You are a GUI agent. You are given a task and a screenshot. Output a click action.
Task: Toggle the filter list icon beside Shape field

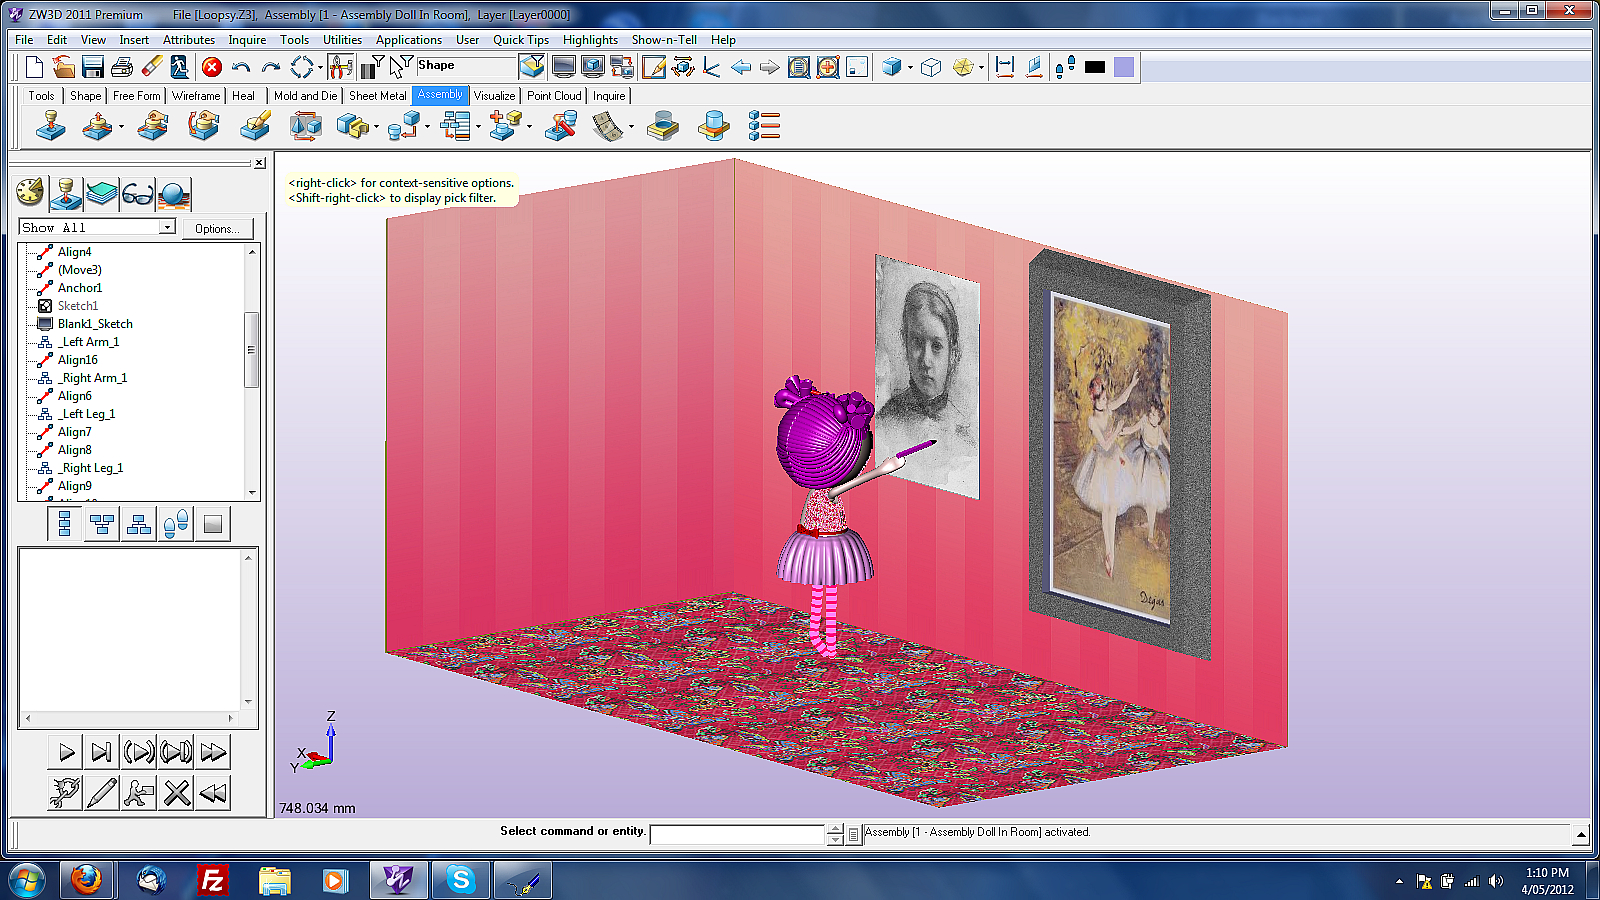[372, 67]
